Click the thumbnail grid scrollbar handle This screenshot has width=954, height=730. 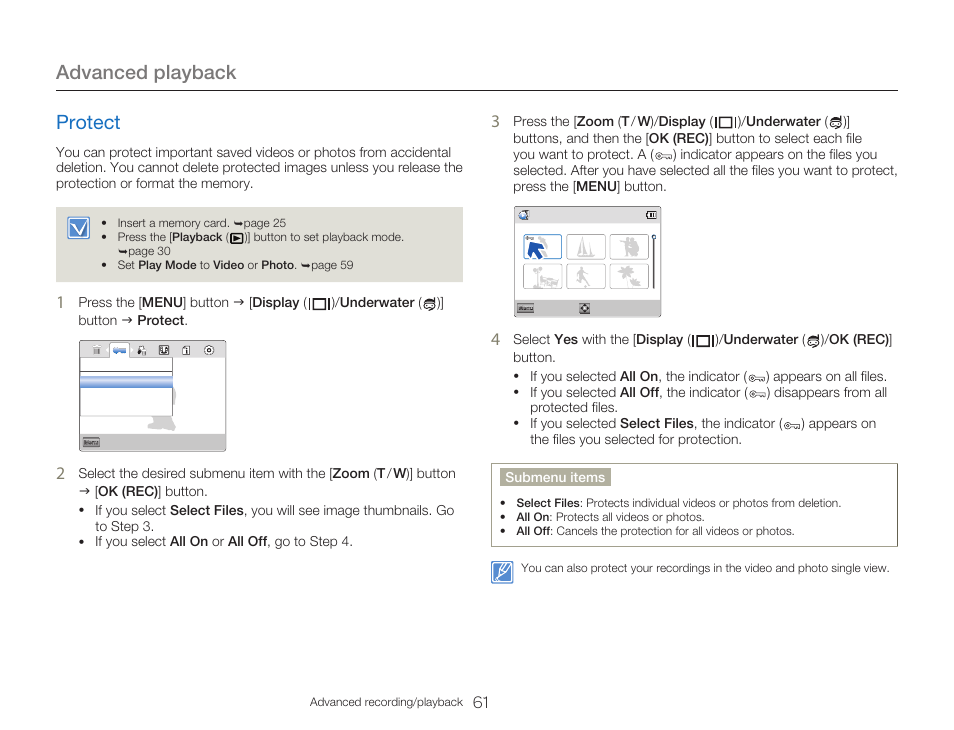[x=654, y=237]
